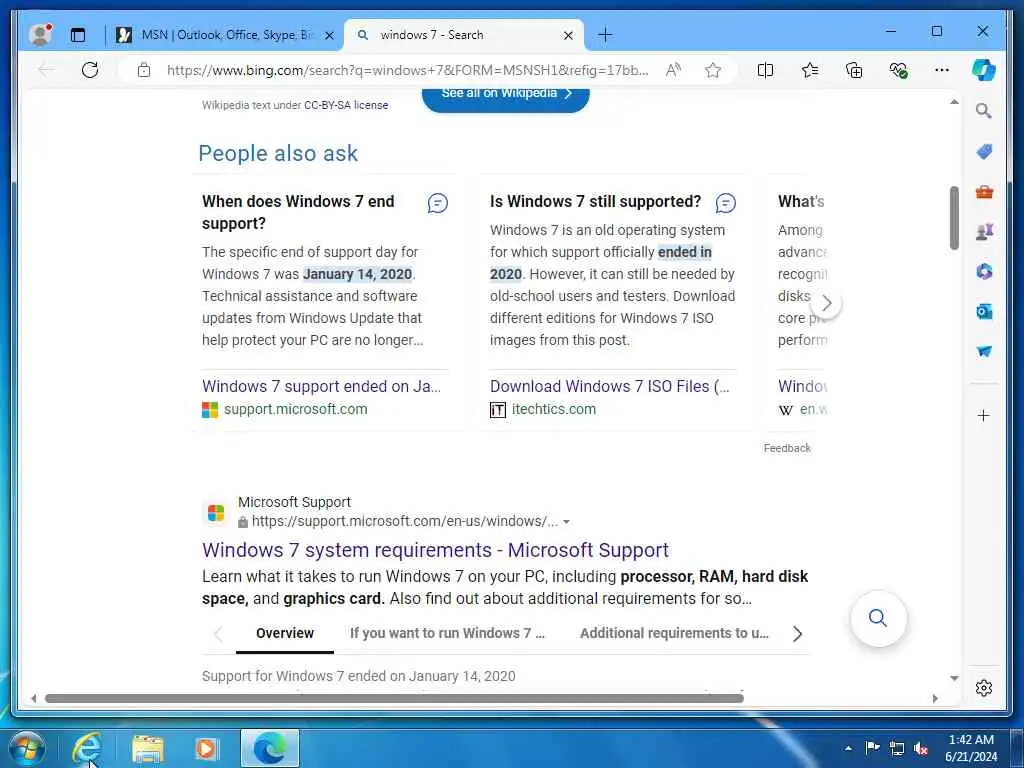Open Windows Media Player on taskbar
Image resolution: width=1024 pixels, height=768 pixels.
[x=207, y=748]
